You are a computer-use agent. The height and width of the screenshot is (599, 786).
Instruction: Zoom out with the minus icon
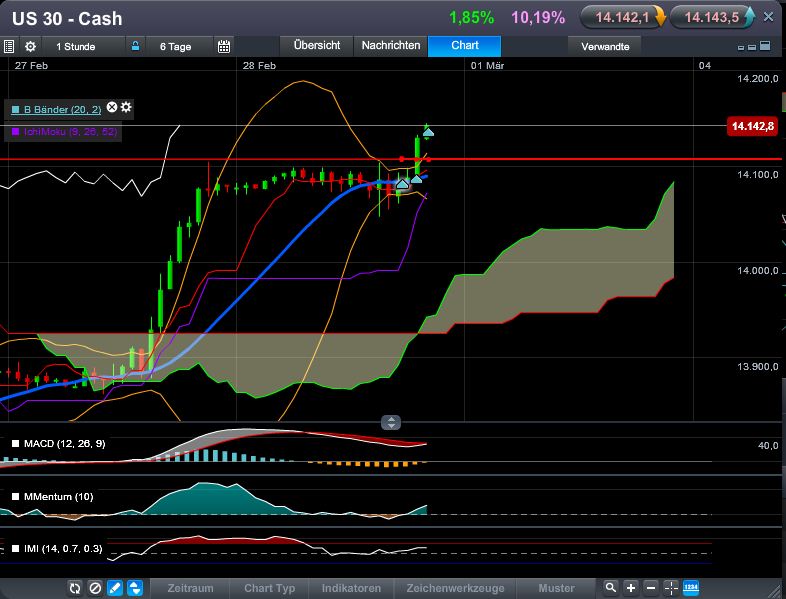tap(651, 587)
